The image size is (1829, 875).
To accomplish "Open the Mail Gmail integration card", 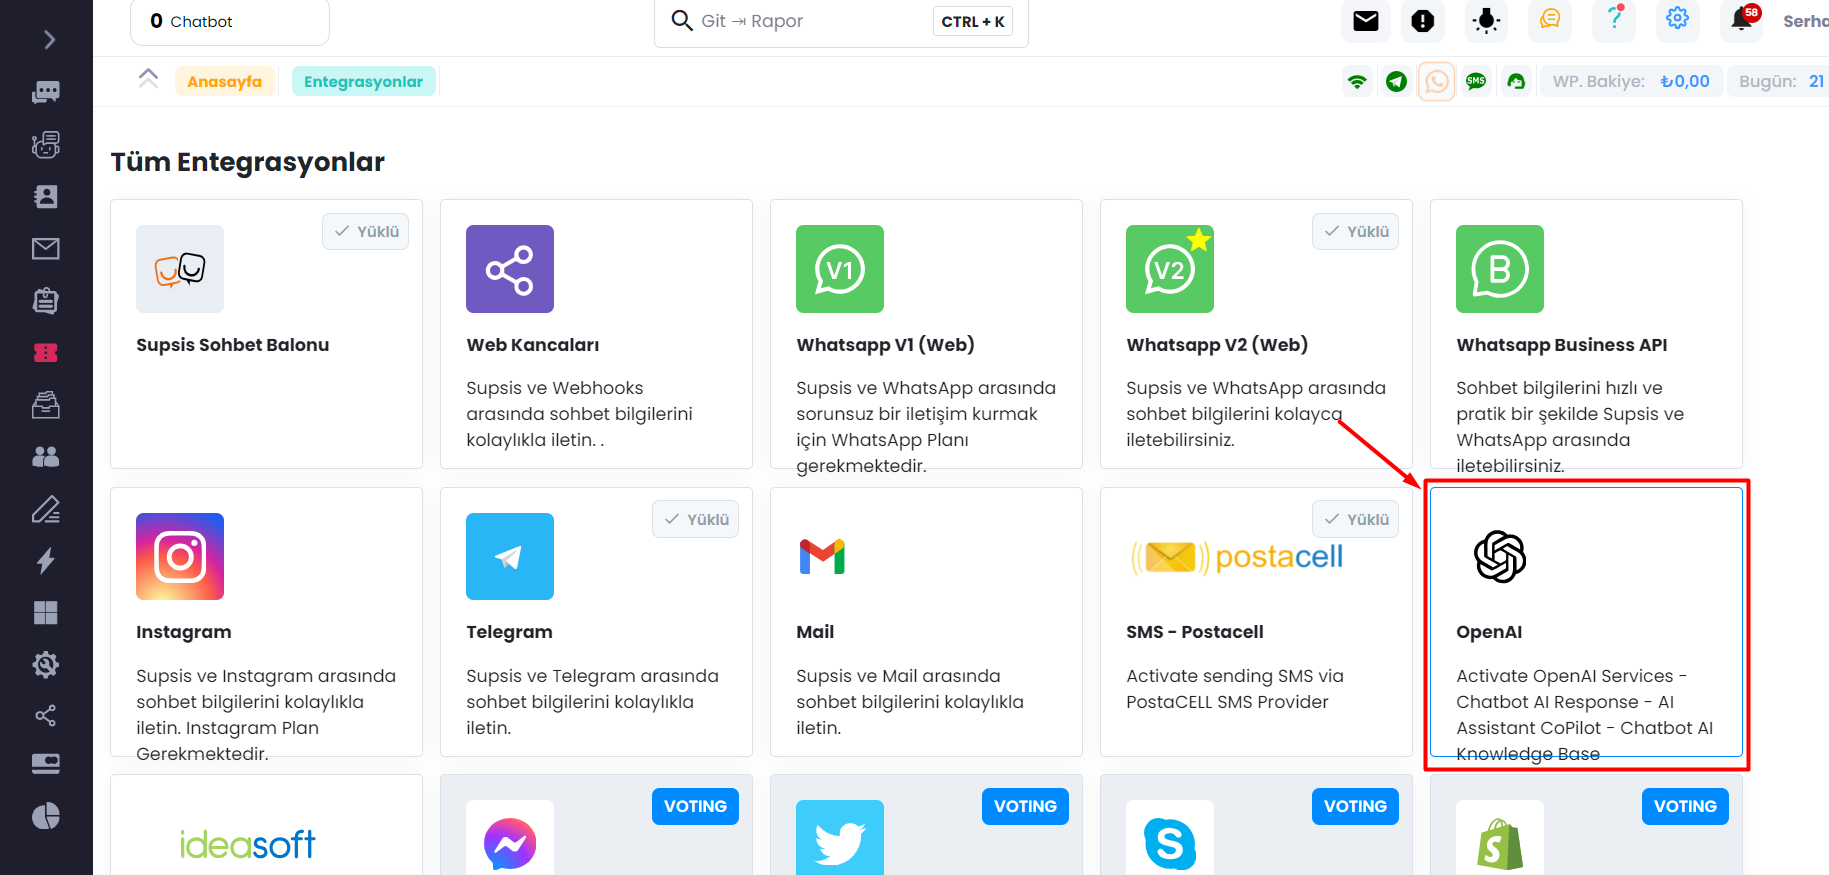I will 926,622.
